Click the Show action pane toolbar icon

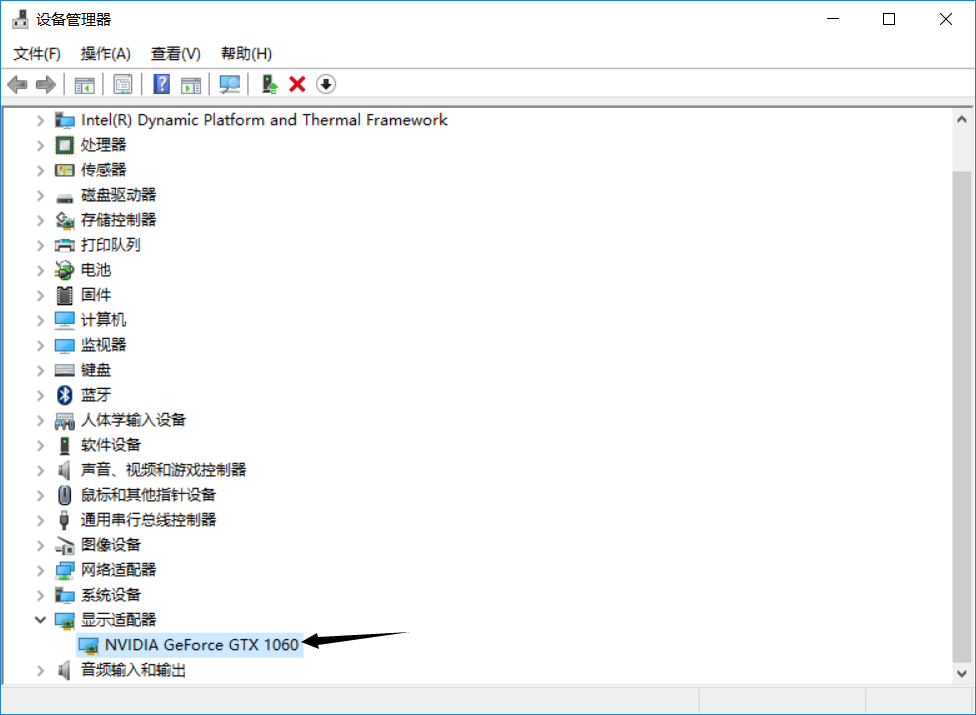point(191,84)
